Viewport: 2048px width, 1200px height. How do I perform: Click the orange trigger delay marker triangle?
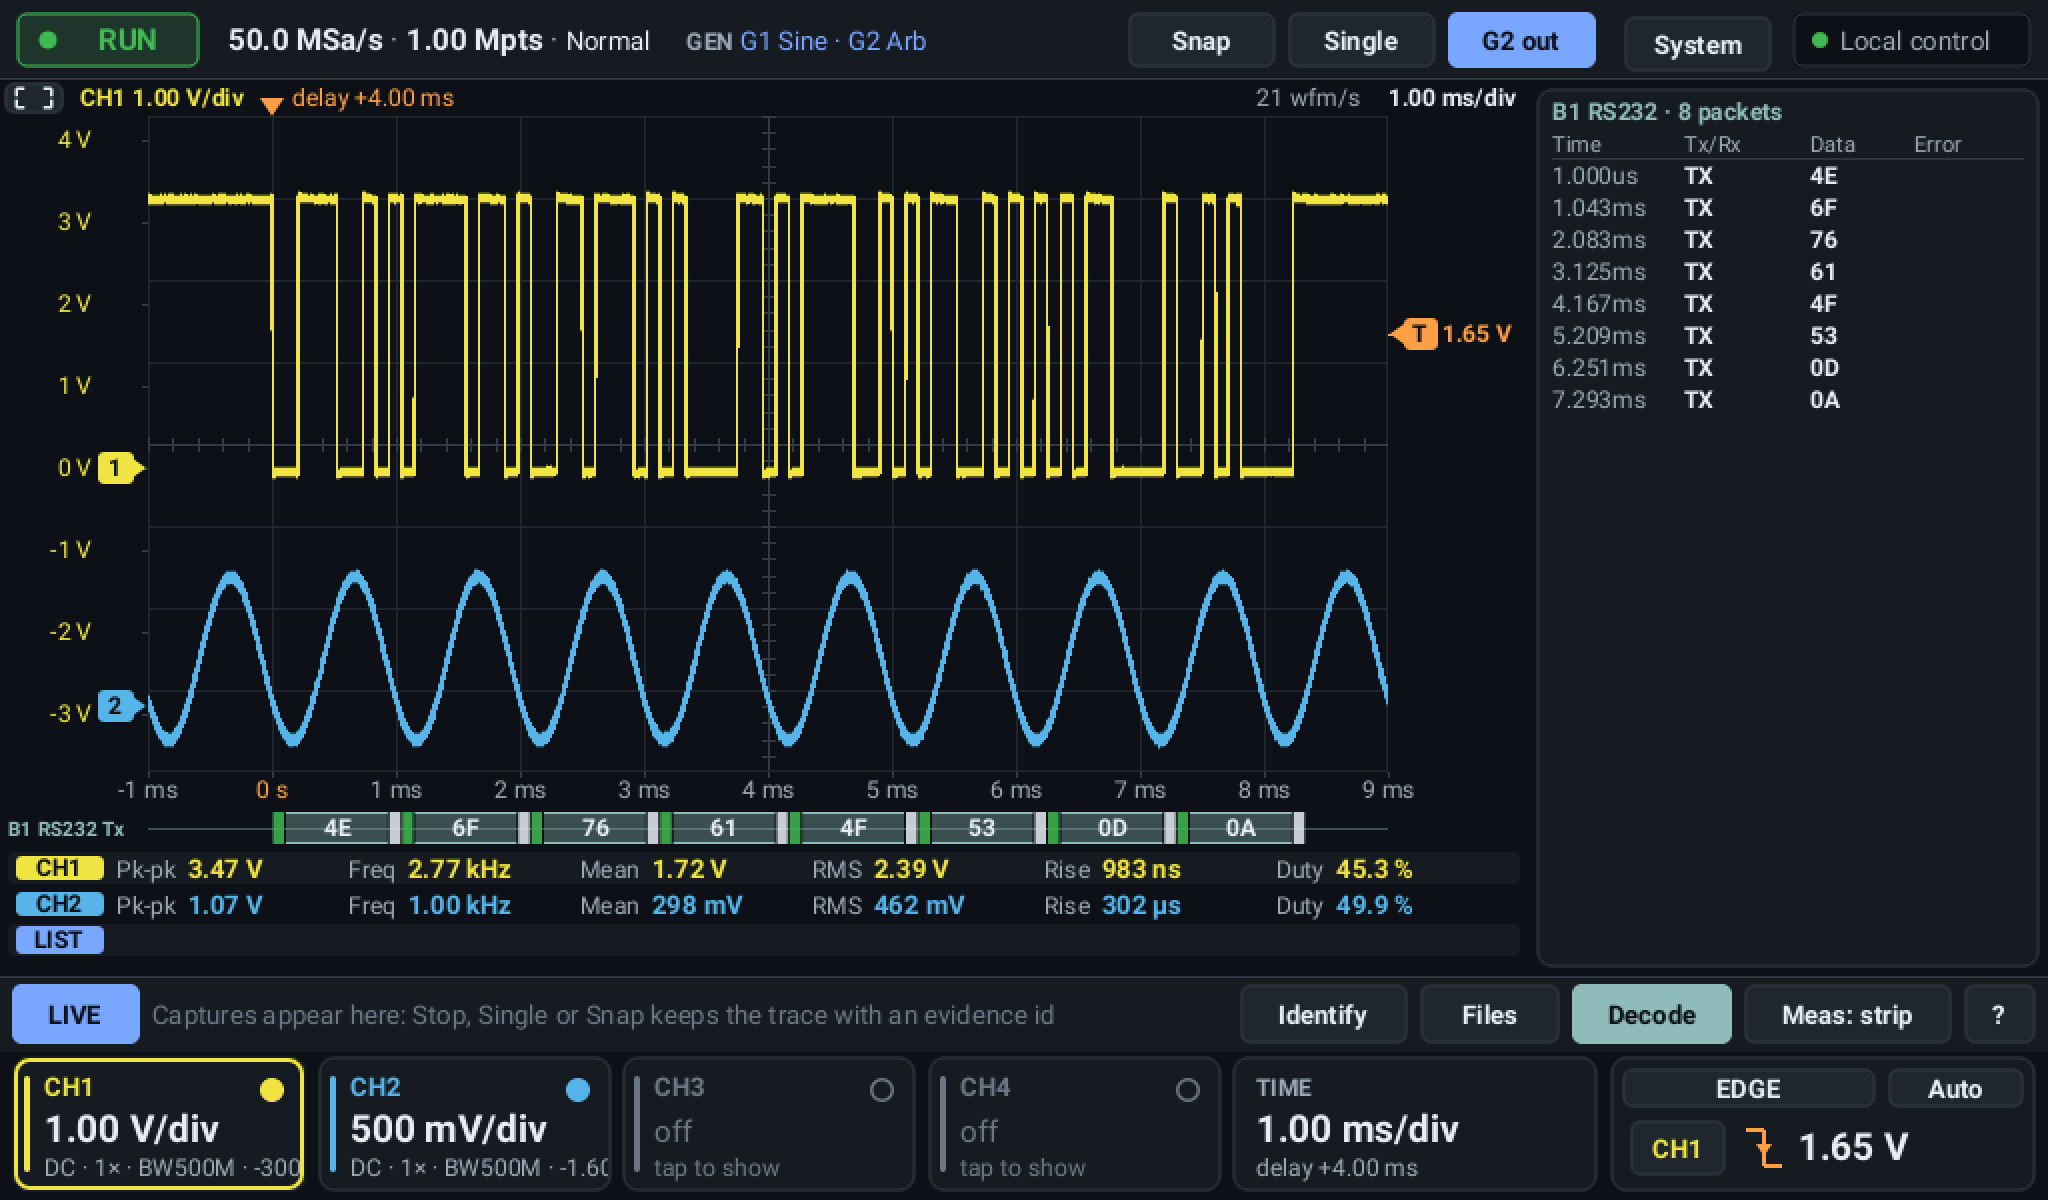point(271,104)
